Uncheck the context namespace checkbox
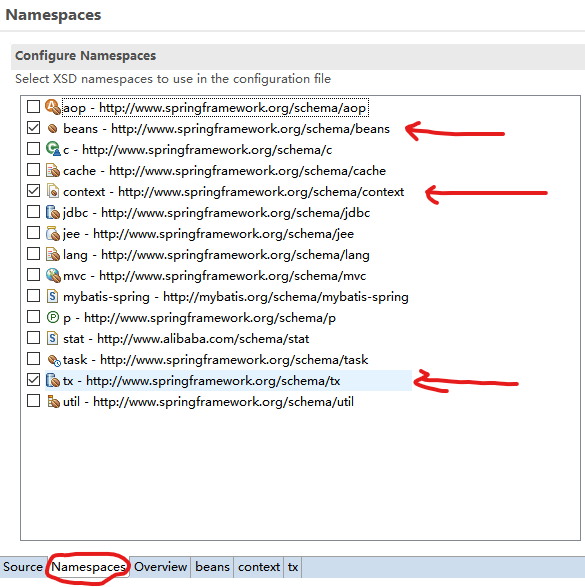Viewport: 585px width, 587px height. pyautogui.click(x=33, y=191)
